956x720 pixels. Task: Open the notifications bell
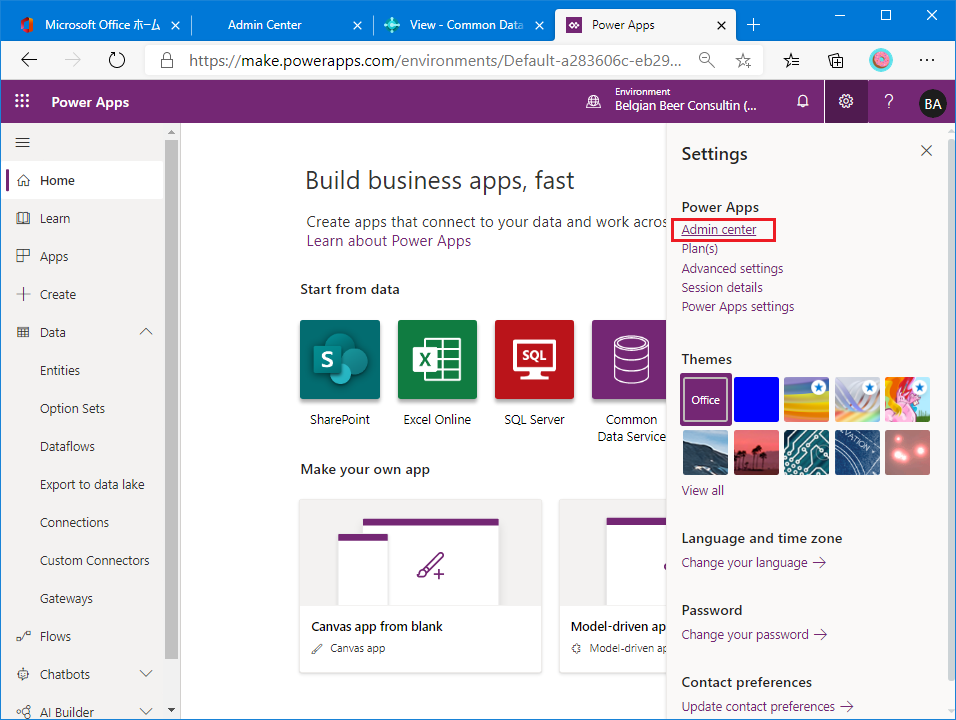click(x=802, y=101)
